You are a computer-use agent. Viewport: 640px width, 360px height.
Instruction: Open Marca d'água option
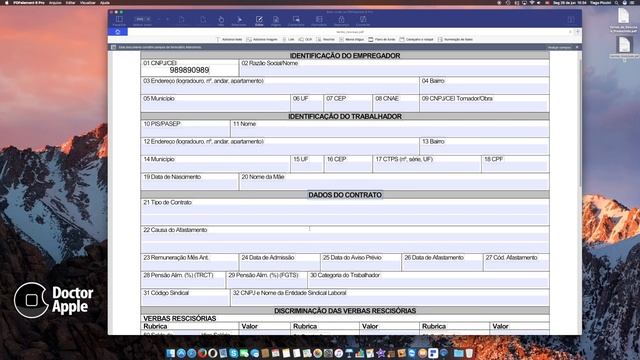click(352, 40)
